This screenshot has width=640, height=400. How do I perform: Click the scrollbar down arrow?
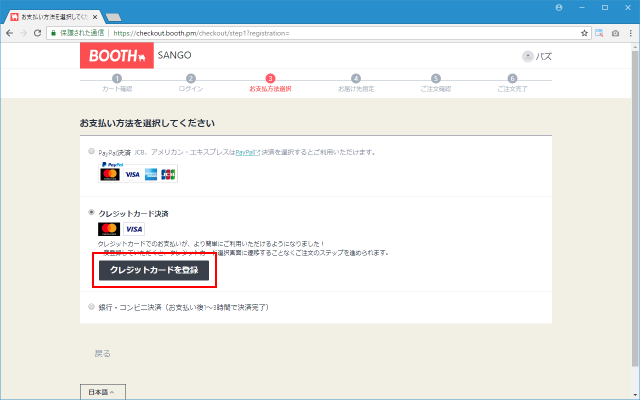point(636,395)
